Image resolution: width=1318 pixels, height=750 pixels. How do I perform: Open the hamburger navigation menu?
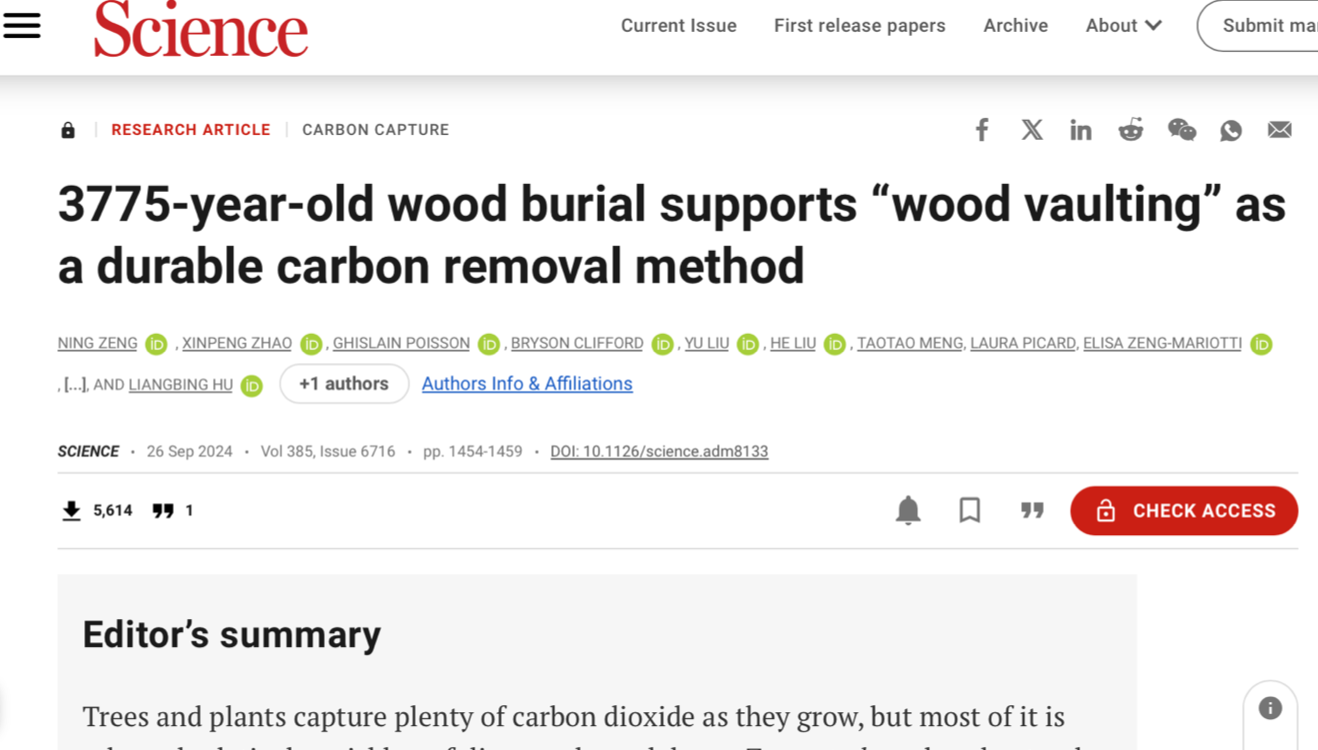point(22,26)
